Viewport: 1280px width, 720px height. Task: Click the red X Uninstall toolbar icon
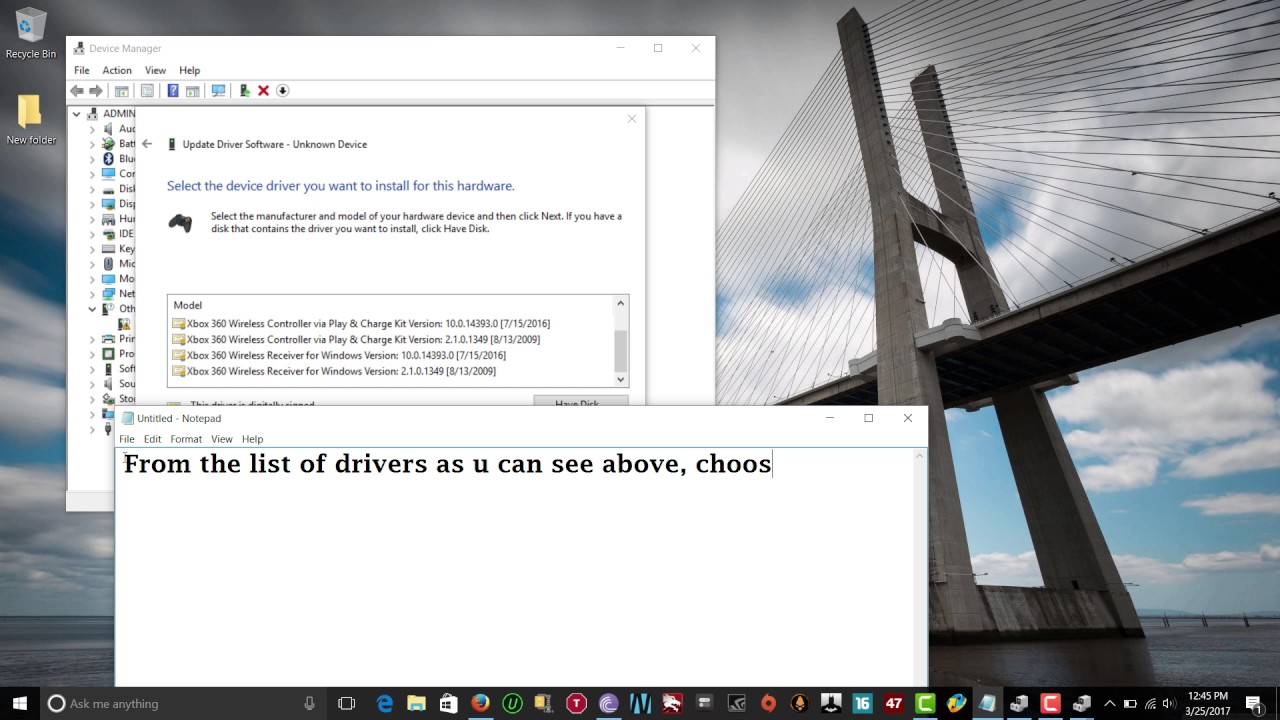263,91
